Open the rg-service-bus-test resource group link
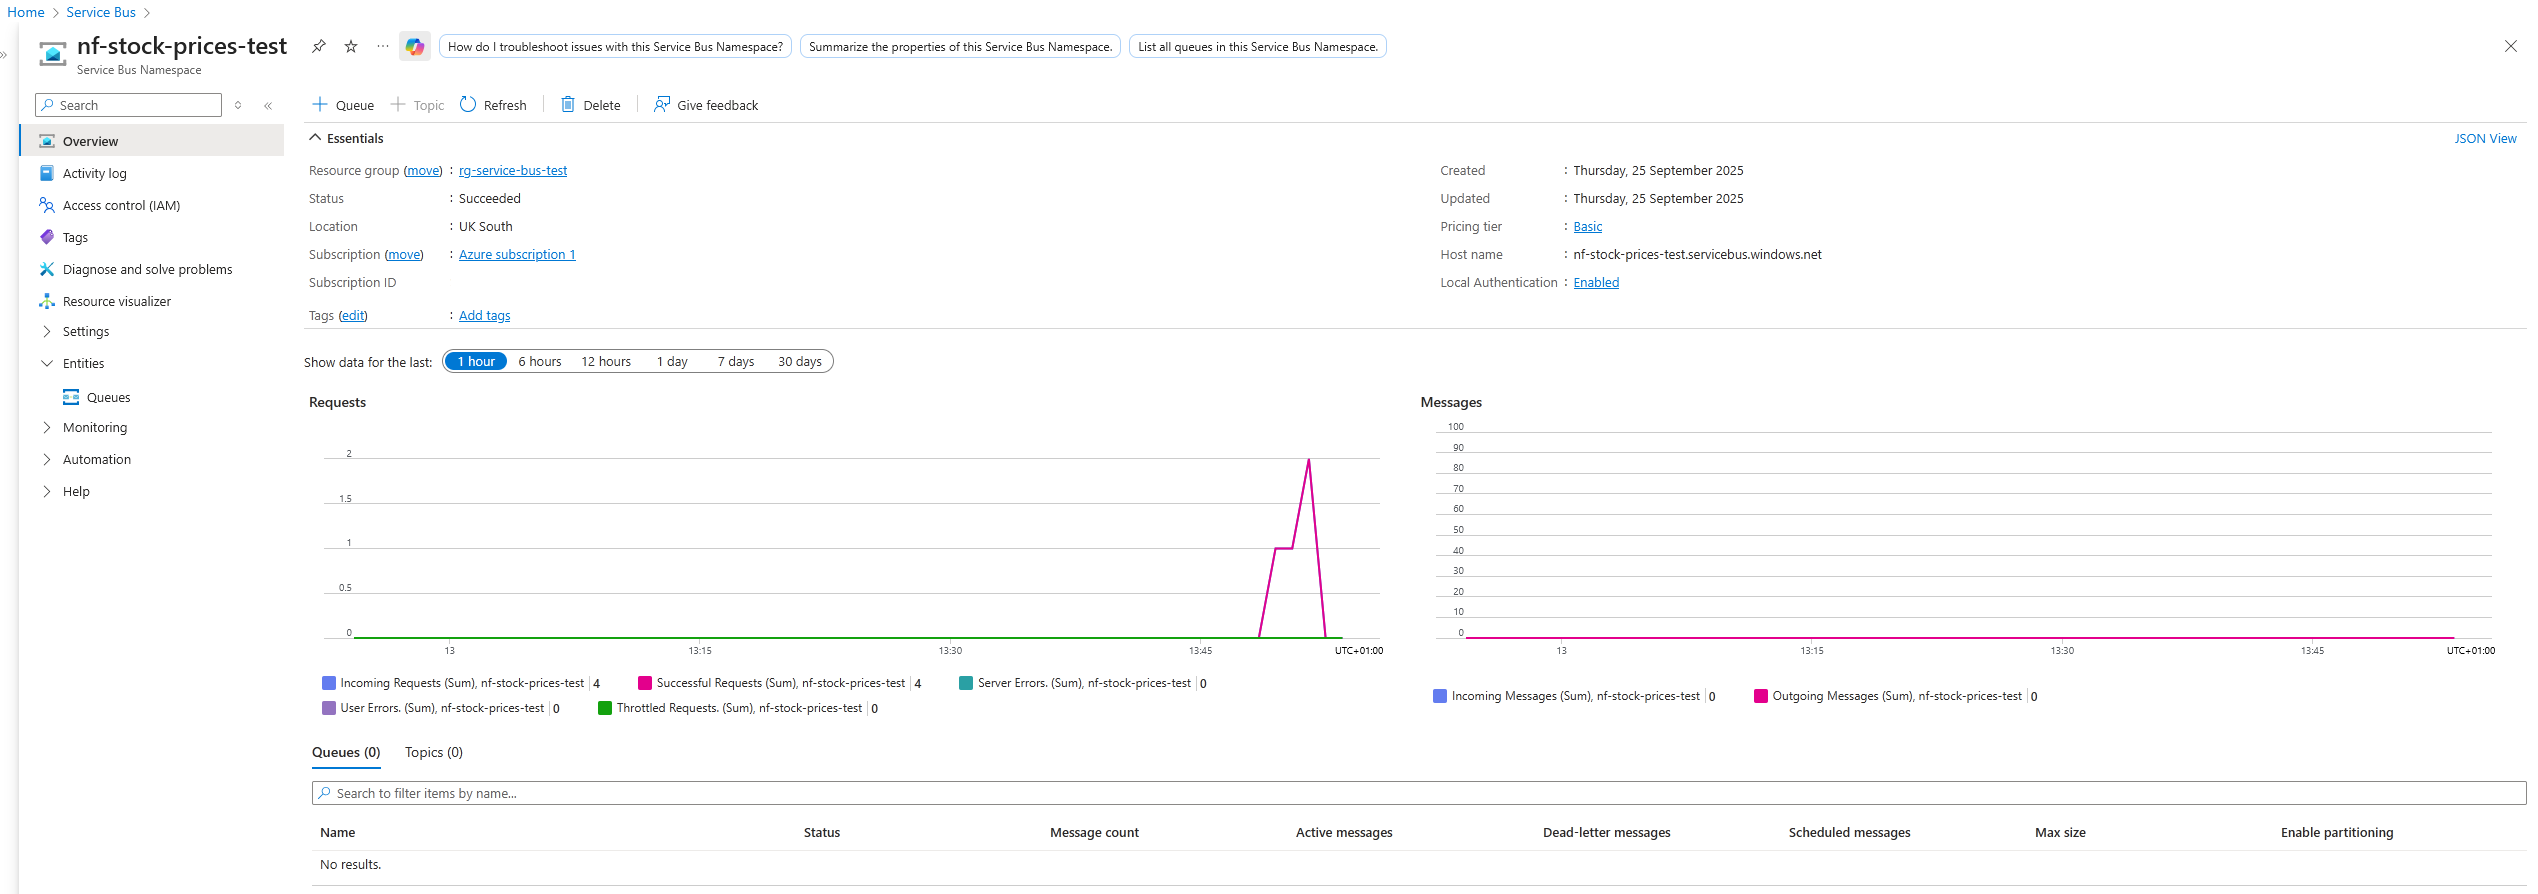Screen dimensions: 2538x894 click(512, 171)
